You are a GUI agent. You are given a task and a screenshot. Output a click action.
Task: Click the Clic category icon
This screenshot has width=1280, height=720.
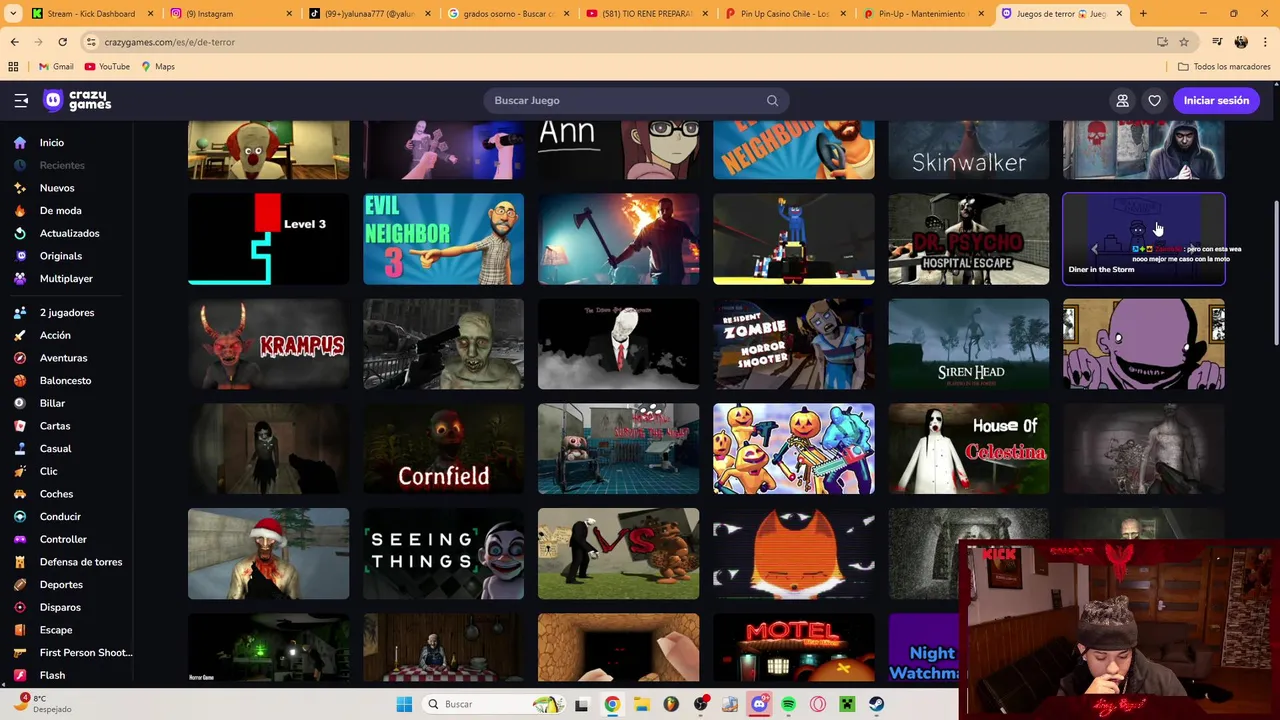pyautogui.click(x=20, y=471)
